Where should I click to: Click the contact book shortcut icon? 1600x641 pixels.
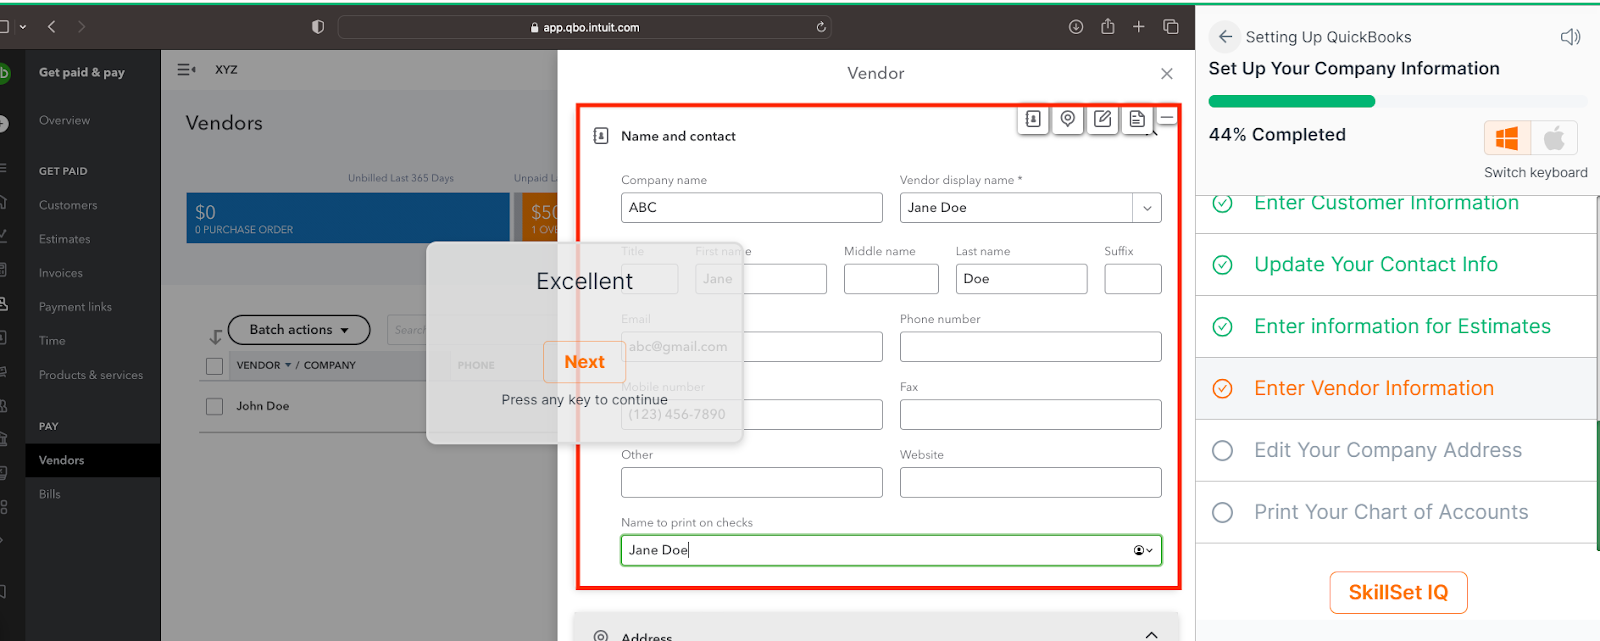[x=1033, y=119]
